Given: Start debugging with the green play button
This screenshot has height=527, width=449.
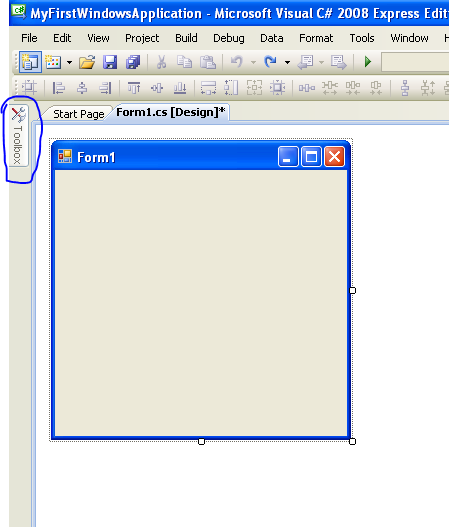Looking at the screenshot, I should point(368,62).
